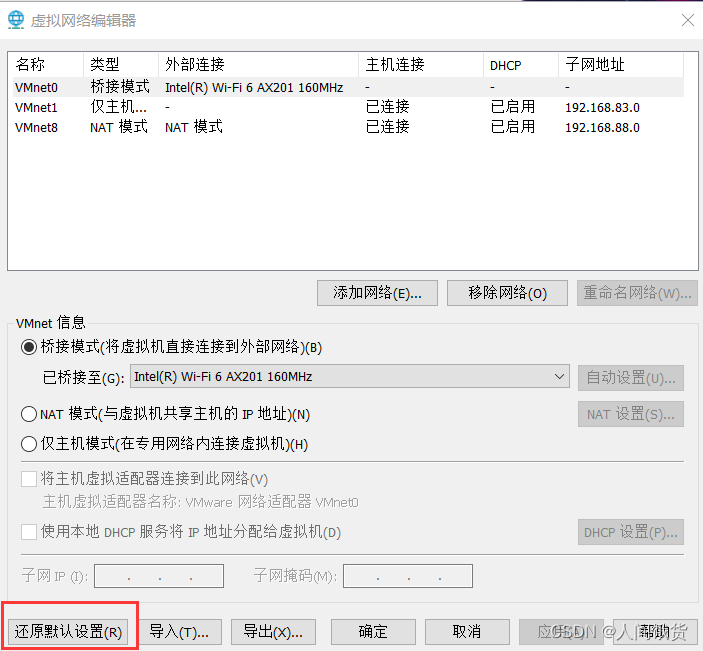Click NAT 模式 type cell in VMnet8 row
Screen dimensions: 703x651
[x=119, y=127]
